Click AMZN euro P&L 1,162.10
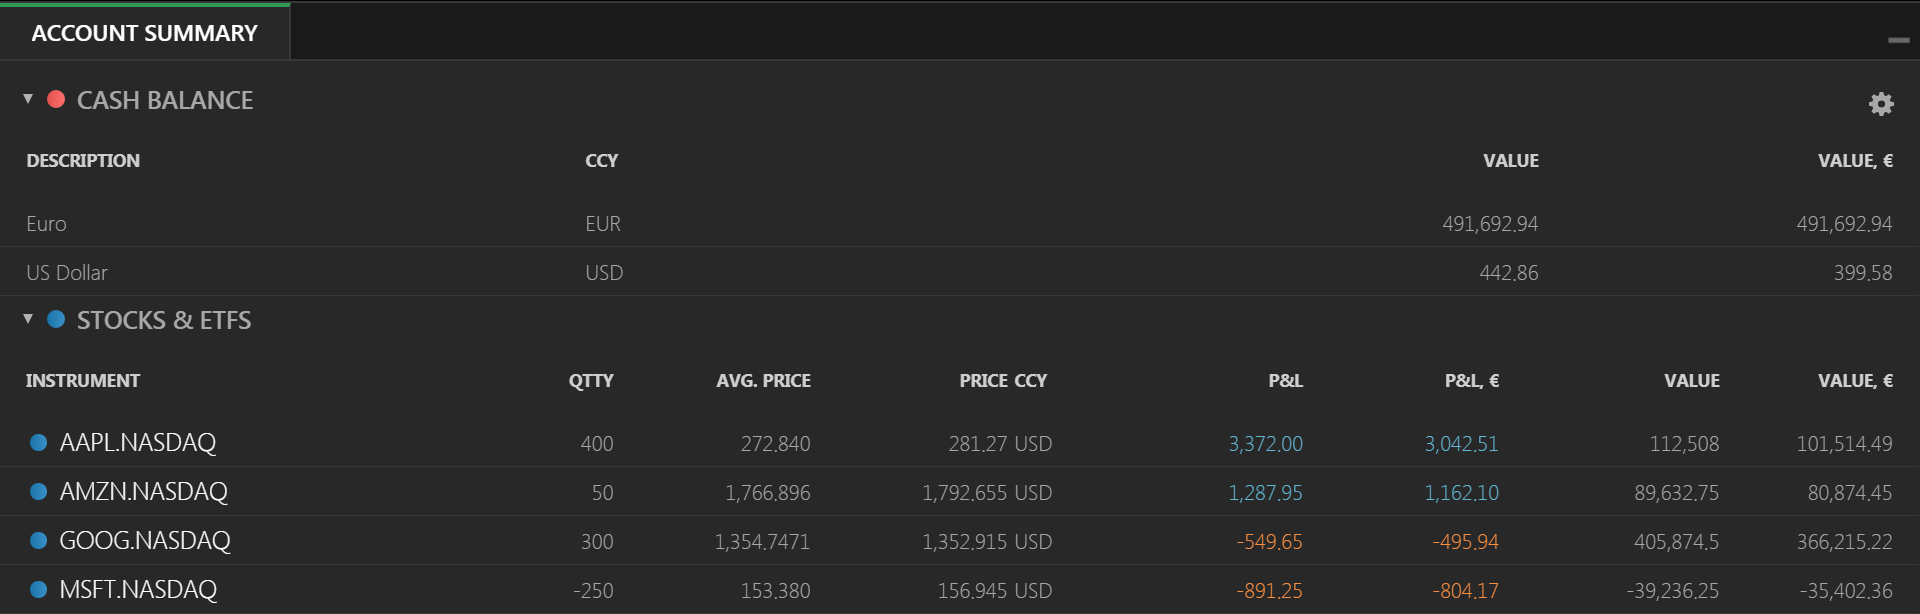 point(1461,493)
